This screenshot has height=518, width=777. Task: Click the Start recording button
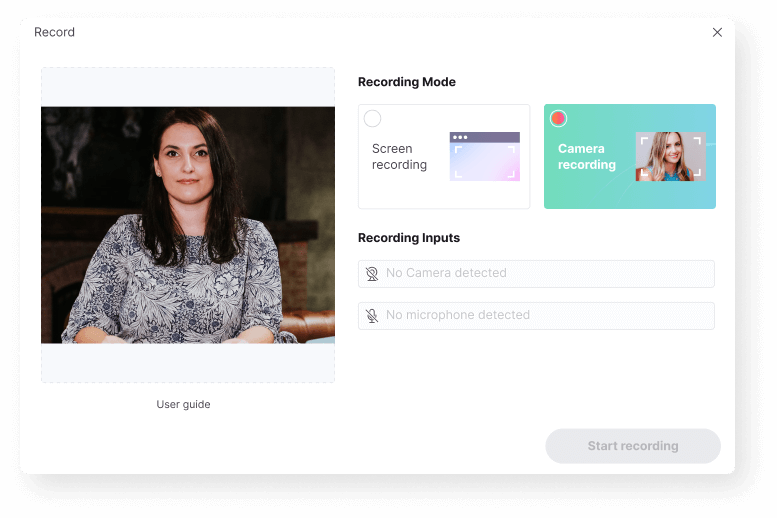click(633, 446)
